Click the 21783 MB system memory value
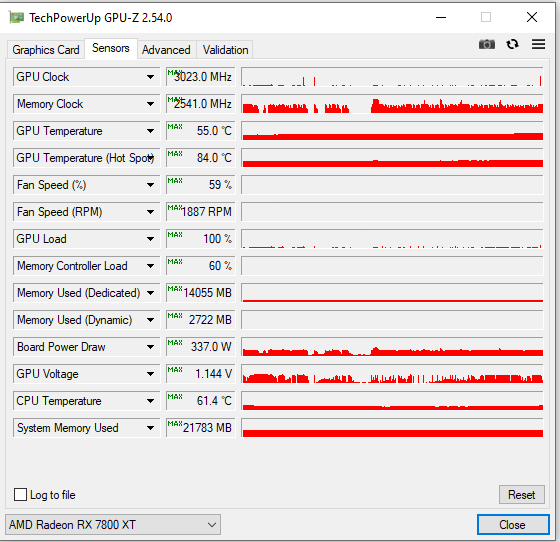The image size is (560, 542). [x=200, y=428]
